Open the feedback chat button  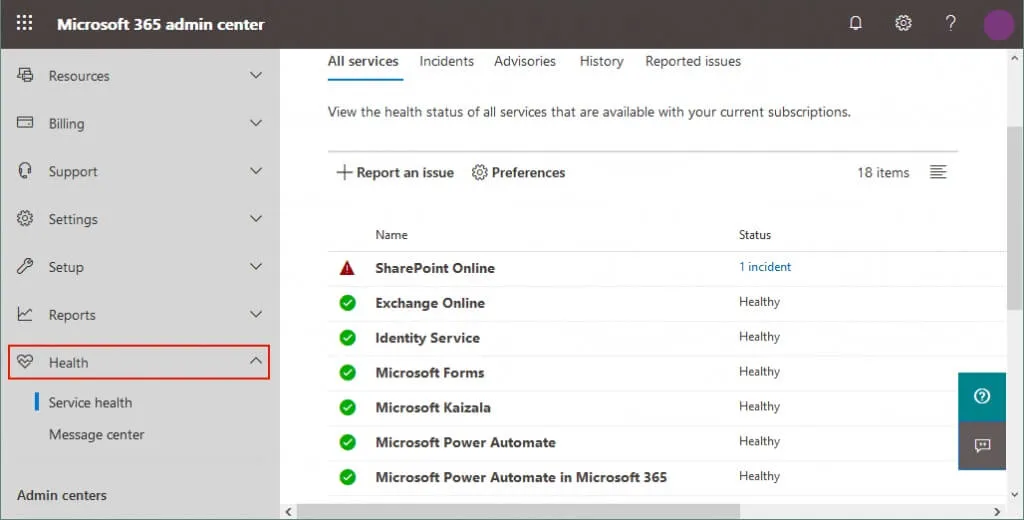[981, 445]
